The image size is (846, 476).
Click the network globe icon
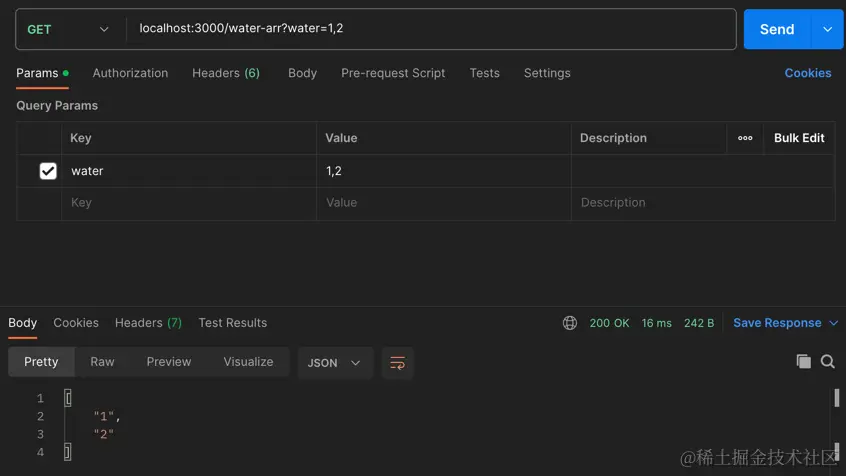click(570, 323)
